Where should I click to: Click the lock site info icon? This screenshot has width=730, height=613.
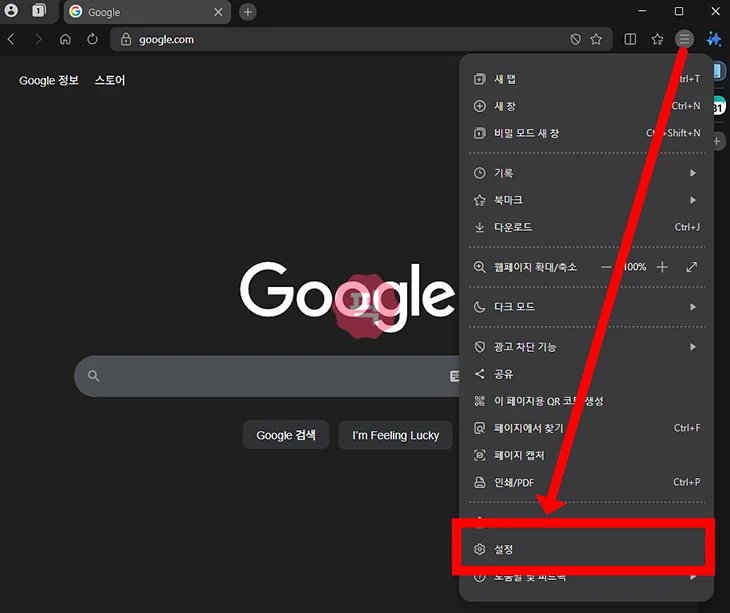point(126,39)
